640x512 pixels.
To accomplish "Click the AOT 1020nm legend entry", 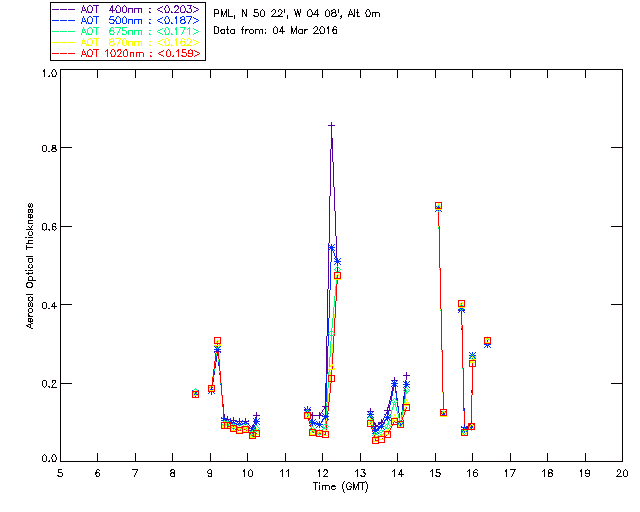I will [126, 53].
